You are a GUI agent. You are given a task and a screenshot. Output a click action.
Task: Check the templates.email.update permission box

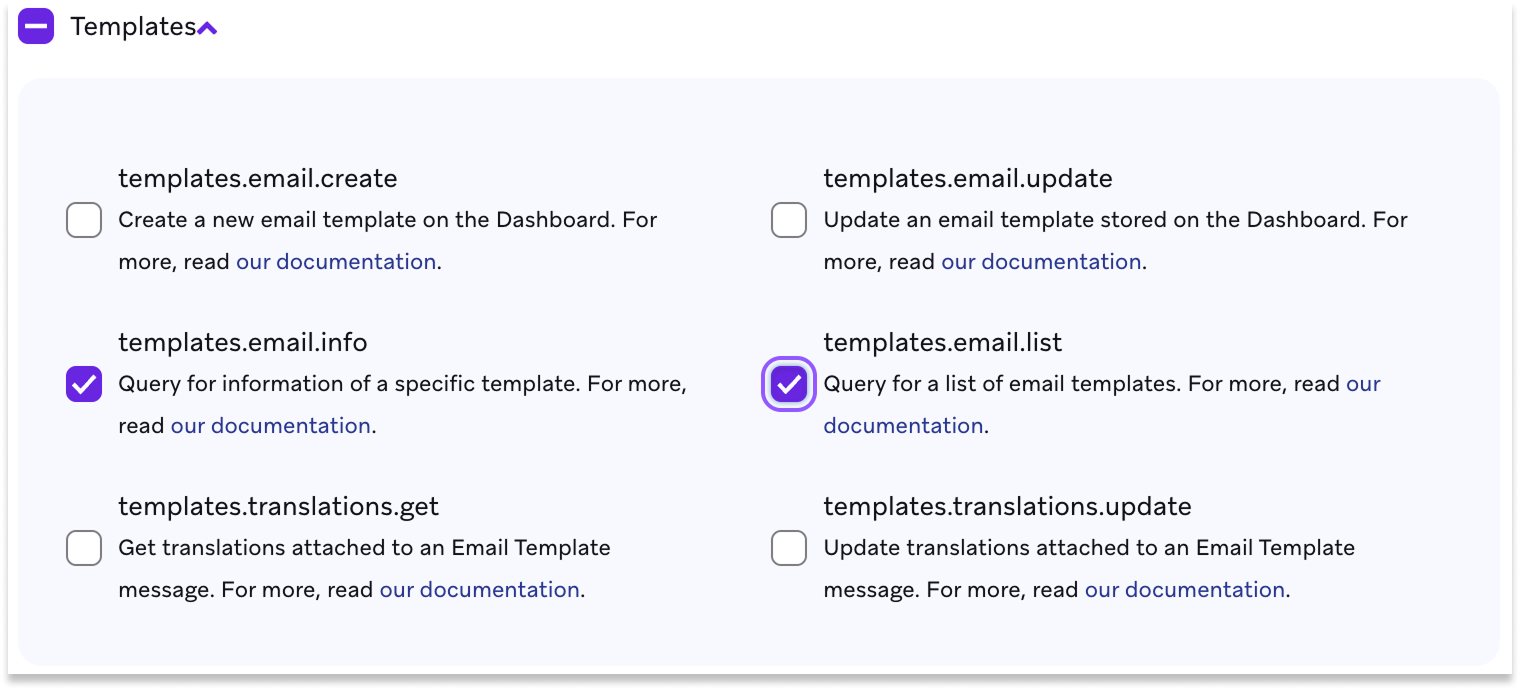[789, 220]
